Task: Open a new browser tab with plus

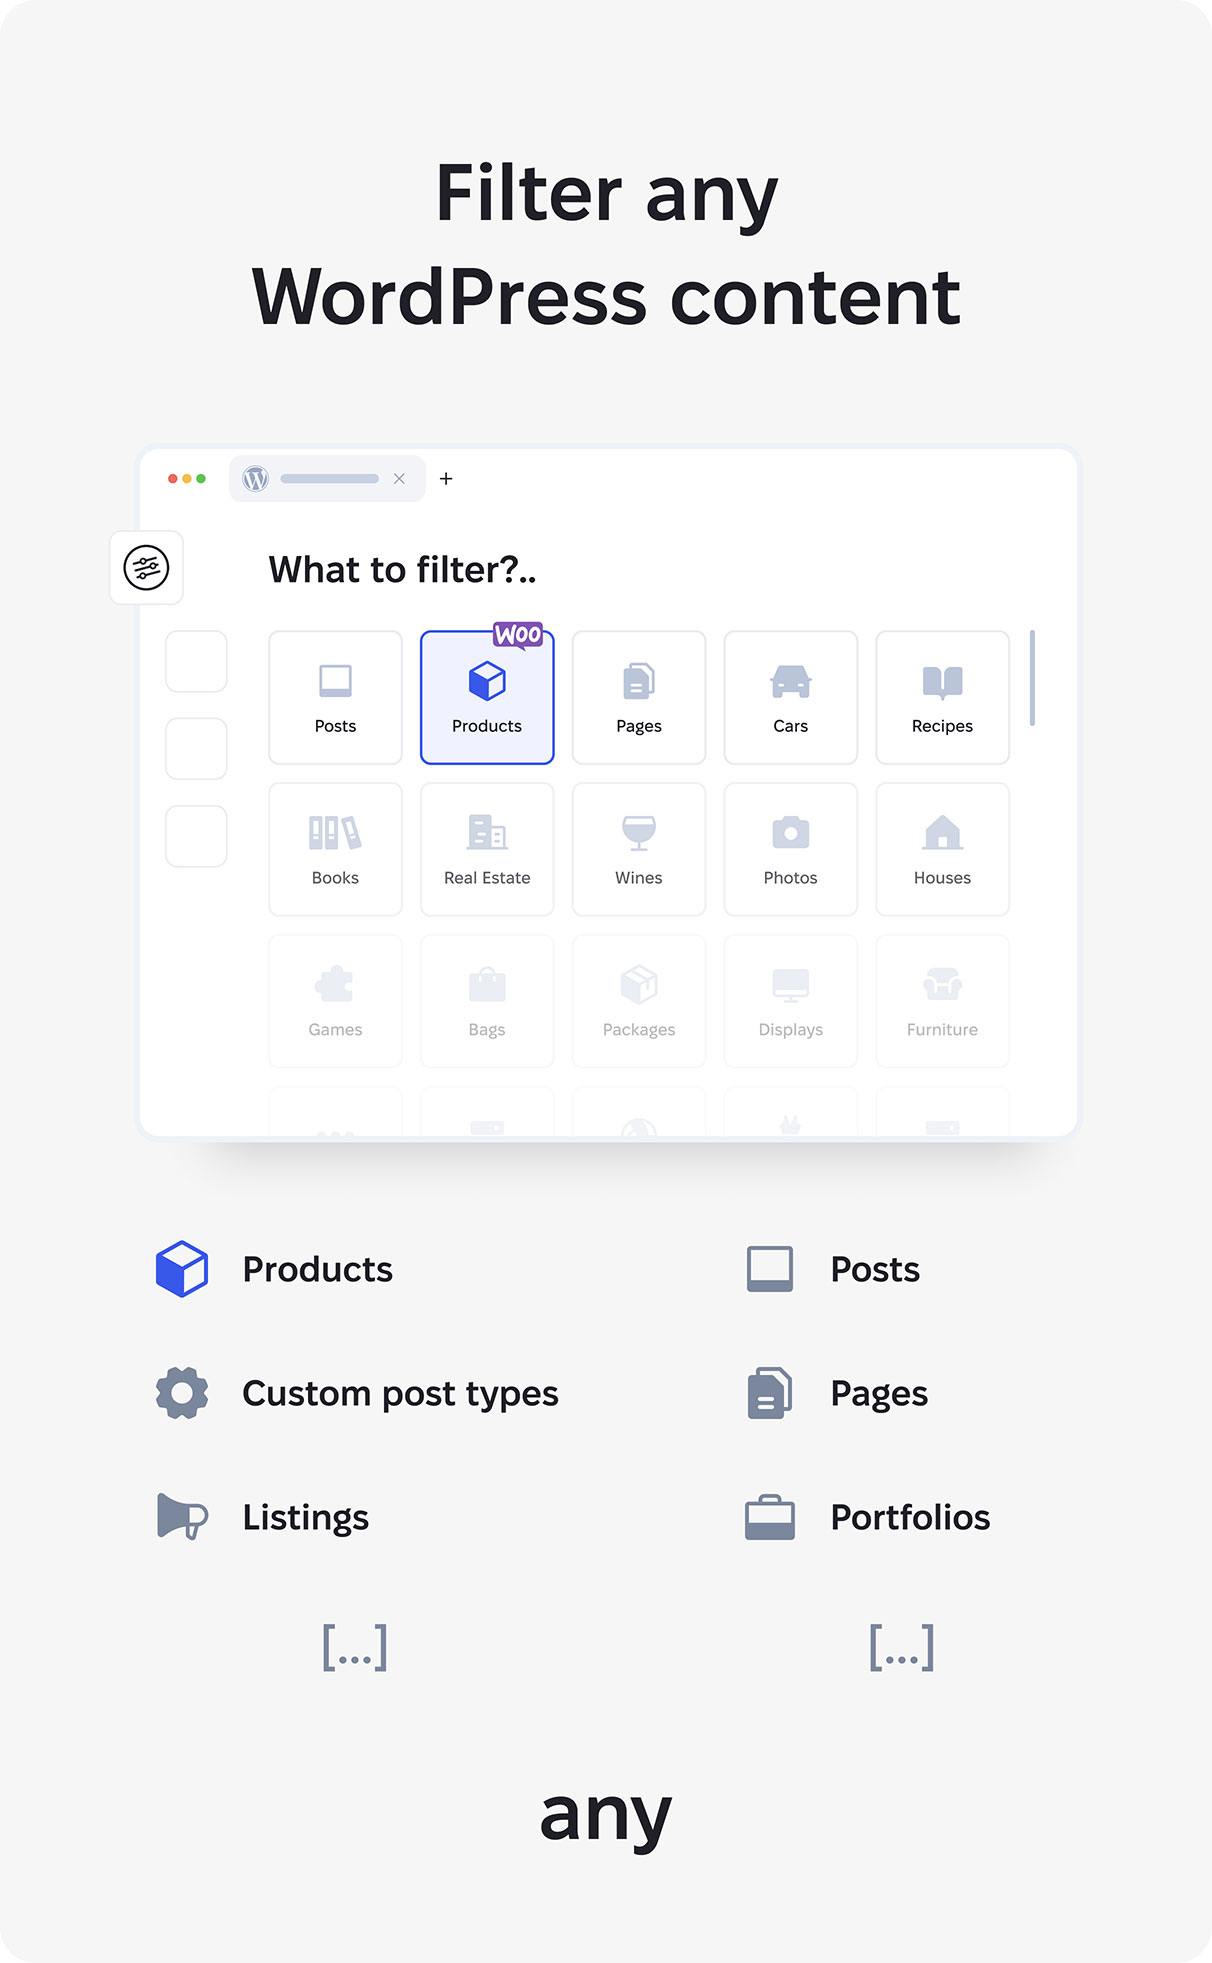Action: pos(446,479)
